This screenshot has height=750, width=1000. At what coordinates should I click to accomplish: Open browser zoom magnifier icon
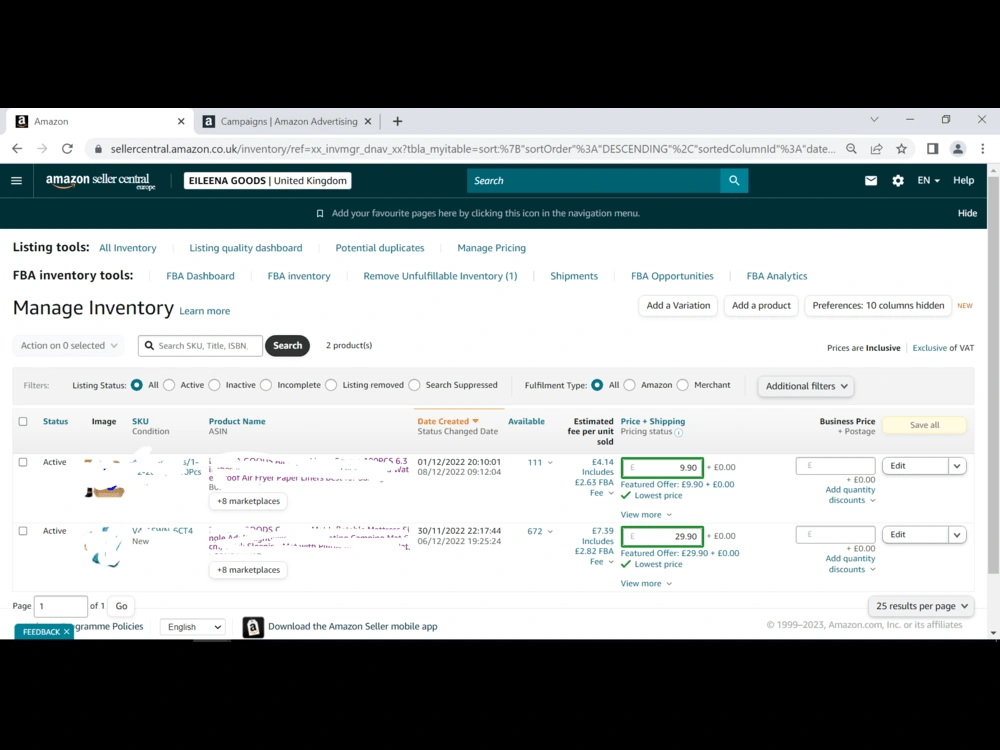tap(851, 149)
